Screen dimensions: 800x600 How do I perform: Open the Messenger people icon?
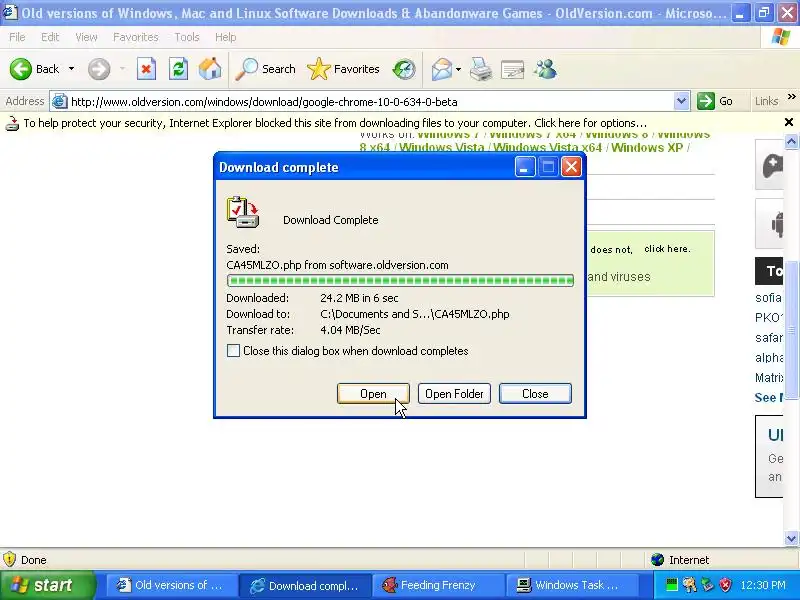[545, 69]
